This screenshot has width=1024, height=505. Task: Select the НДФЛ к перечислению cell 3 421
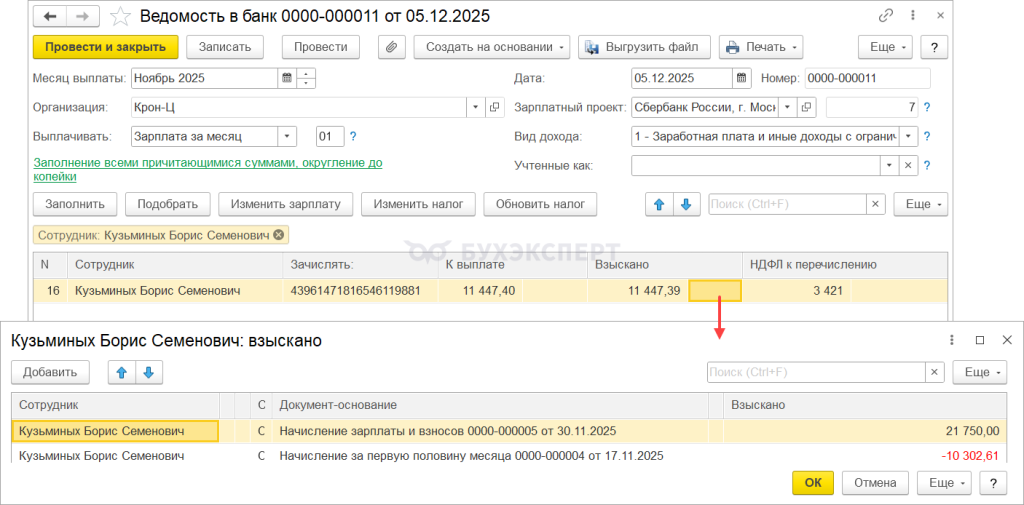(797, 291)
